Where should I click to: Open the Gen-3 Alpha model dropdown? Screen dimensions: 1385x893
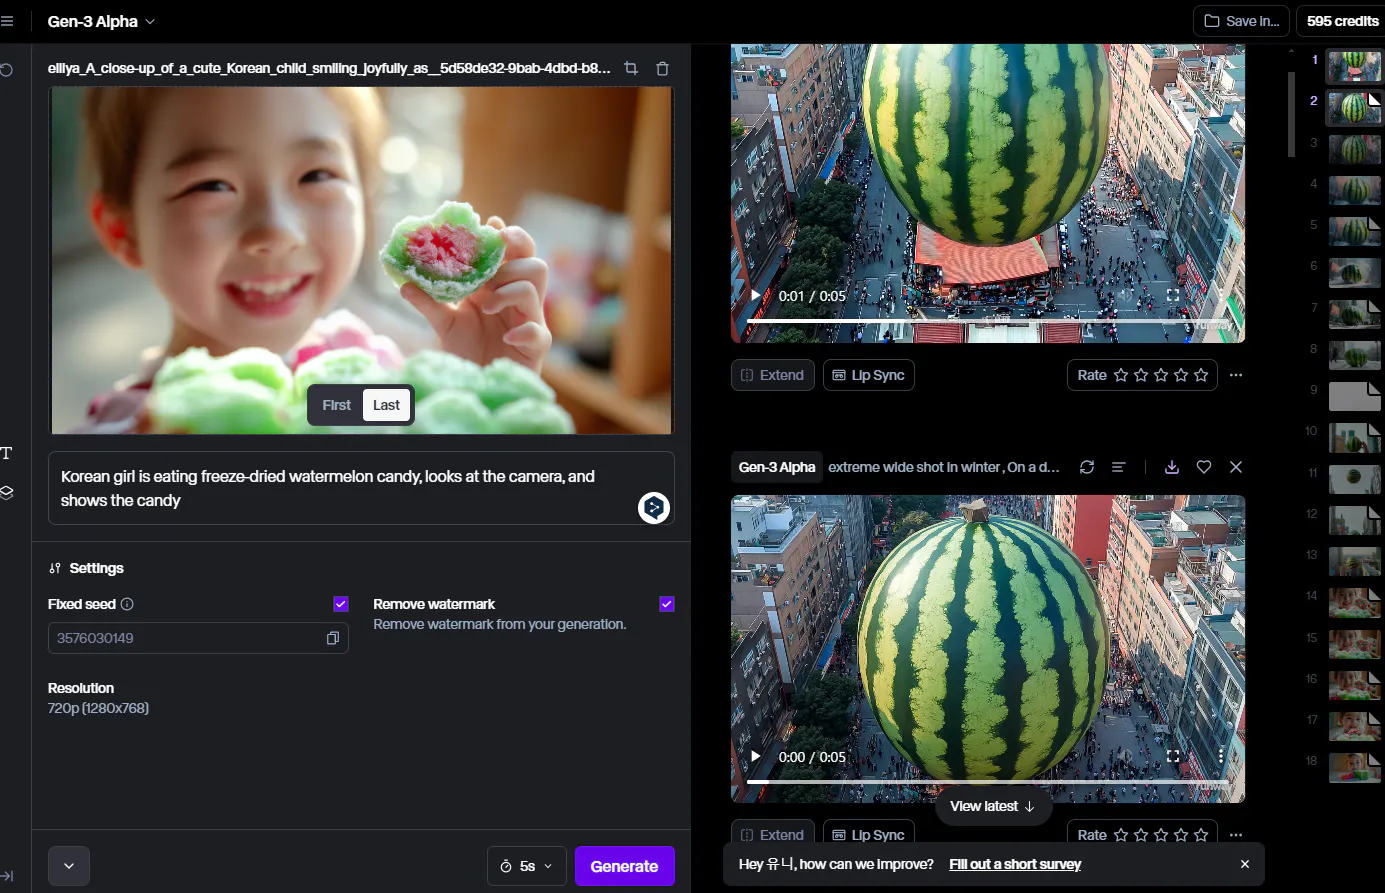click(x=101, y=21)
